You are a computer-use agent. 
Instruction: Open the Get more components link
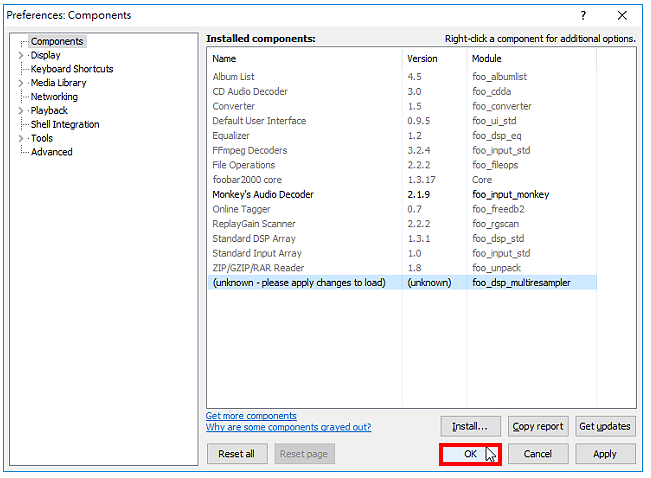point(251,416)
